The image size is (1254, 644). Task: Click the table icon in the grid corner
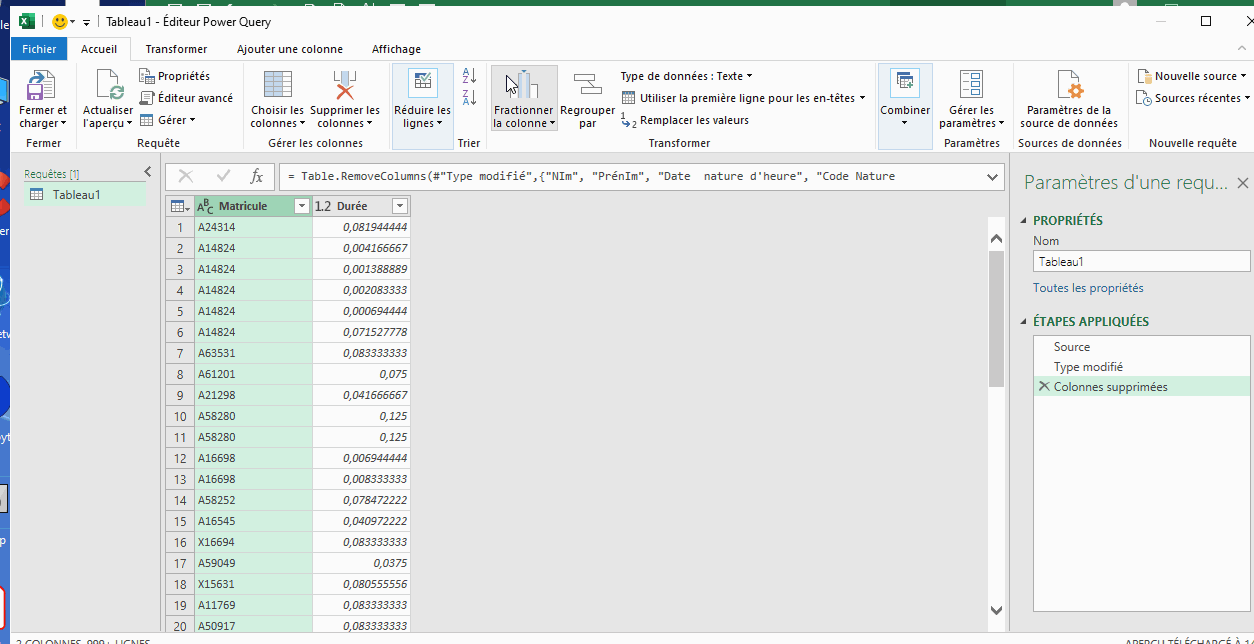[x=179, y=206]
